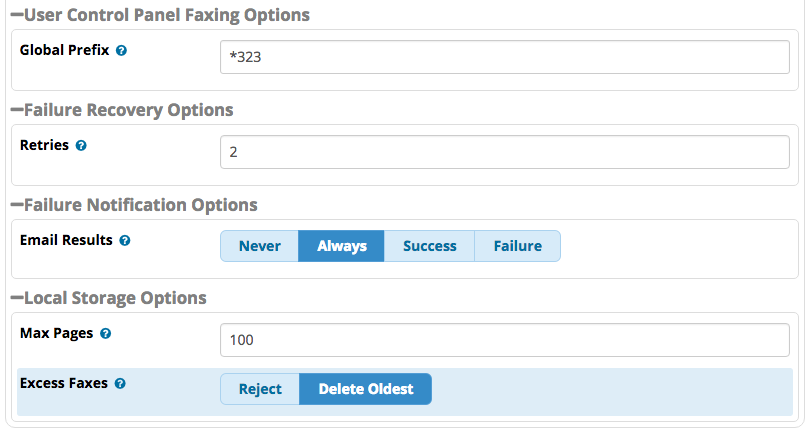Collapse the Failure Recovery Options section

coord(17,110)
